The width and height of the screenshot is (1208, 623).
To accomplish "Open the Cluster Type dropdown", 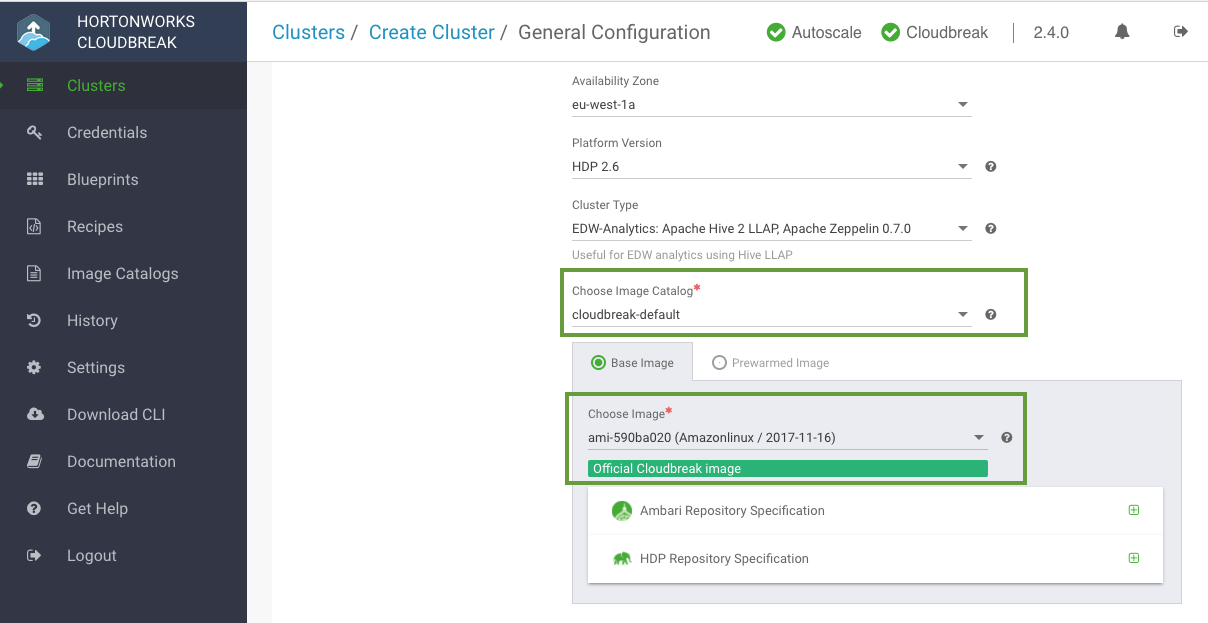I will pos(770,229).
